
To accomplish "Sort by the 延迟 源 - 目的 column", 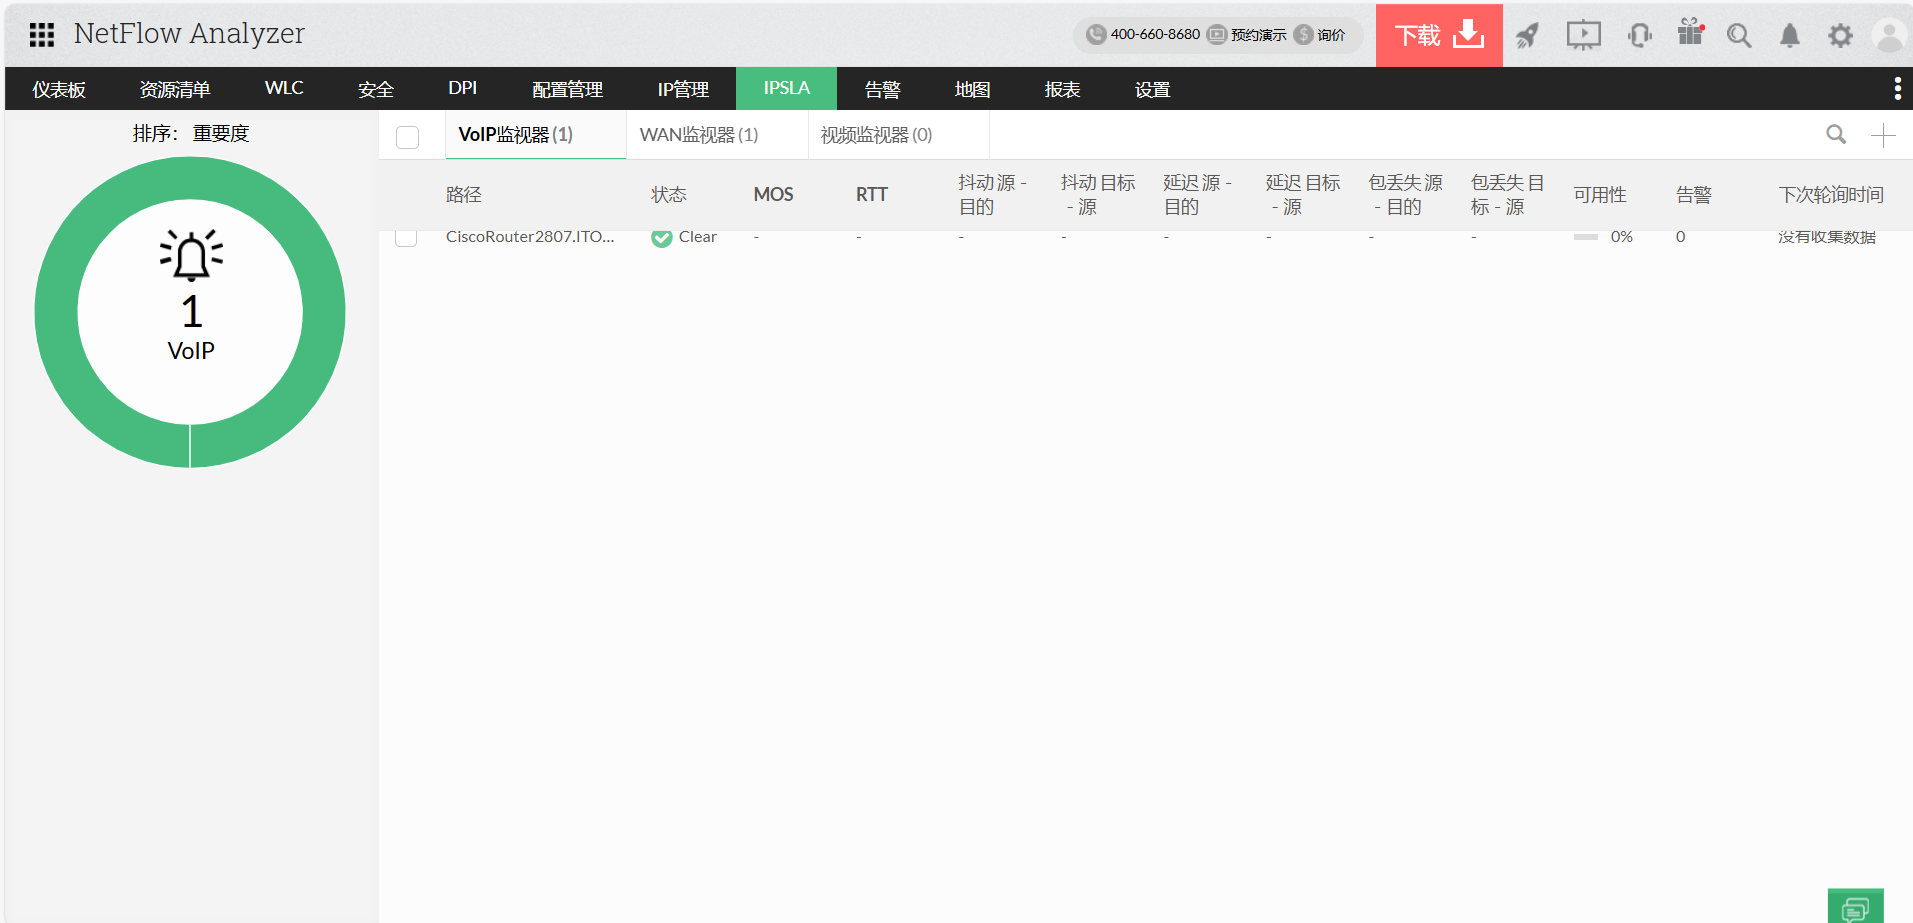I will (1198, 195).
